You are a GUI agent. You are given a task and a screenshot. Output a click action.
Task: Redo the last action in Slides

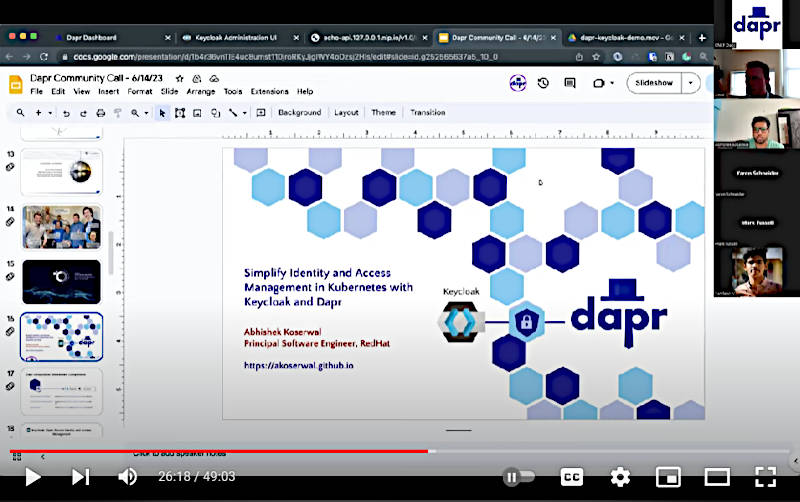coord(83,113)
